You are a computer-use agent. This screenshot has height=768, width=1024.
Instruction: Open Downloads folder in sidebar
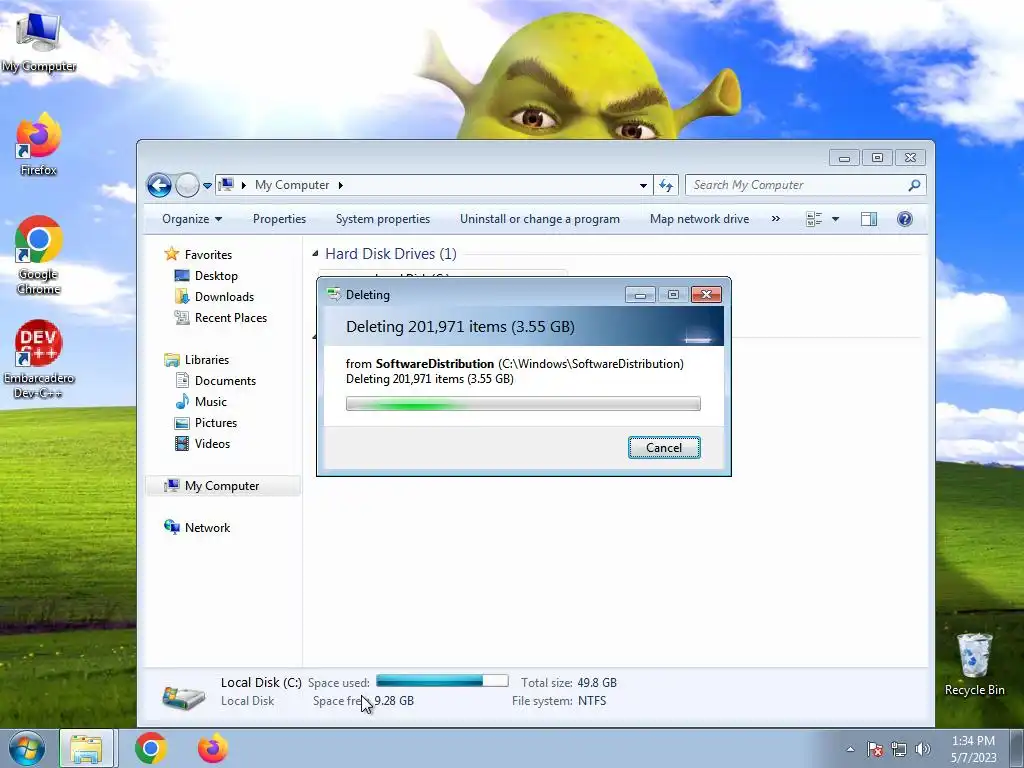(215, 296)
